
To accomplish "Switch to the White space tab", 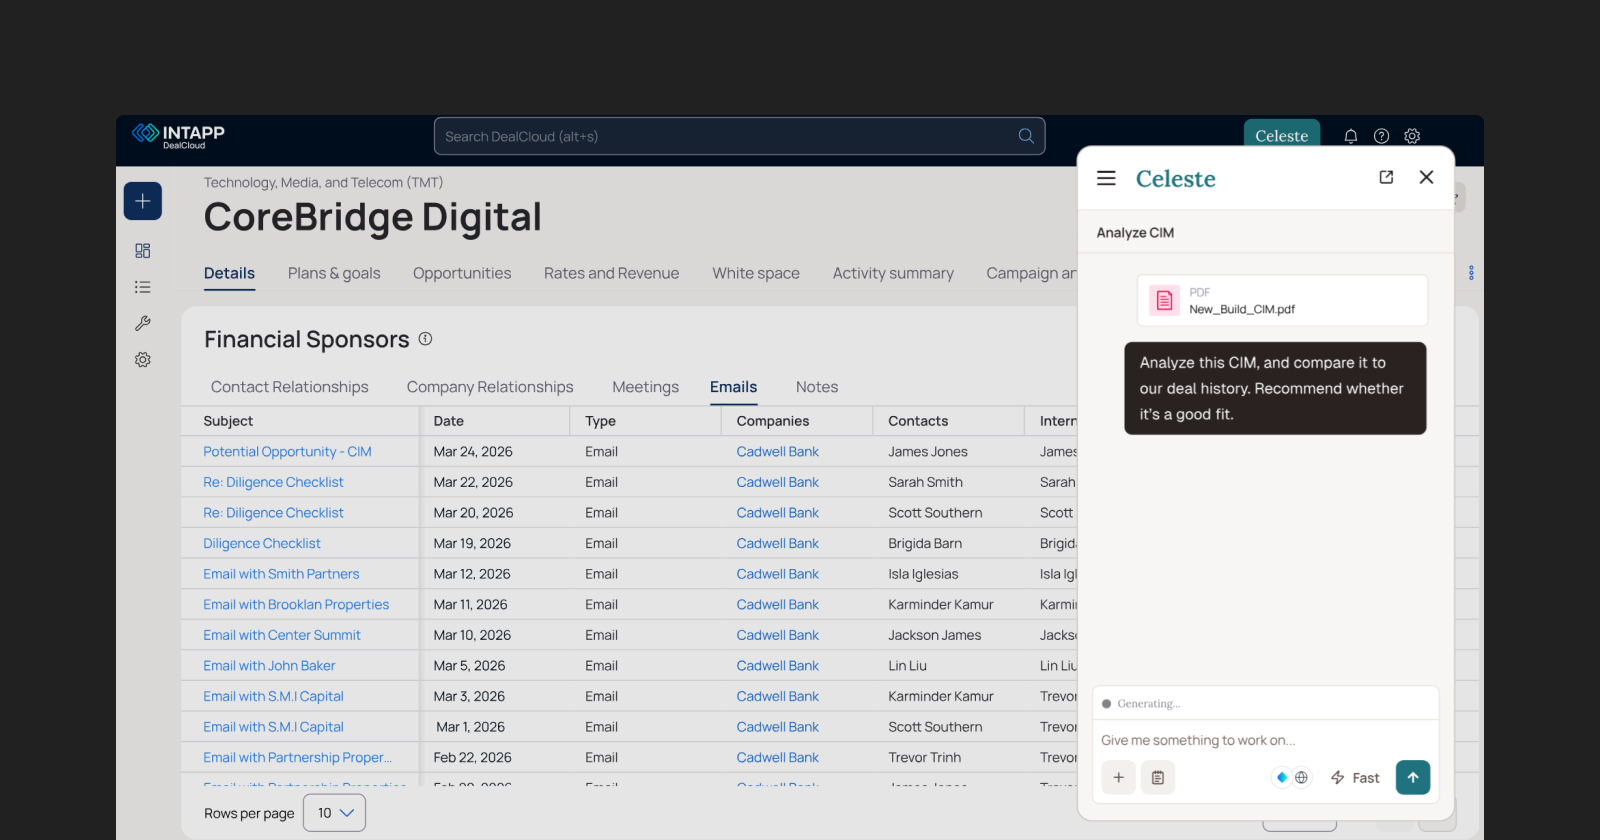I will pos(756,273).
